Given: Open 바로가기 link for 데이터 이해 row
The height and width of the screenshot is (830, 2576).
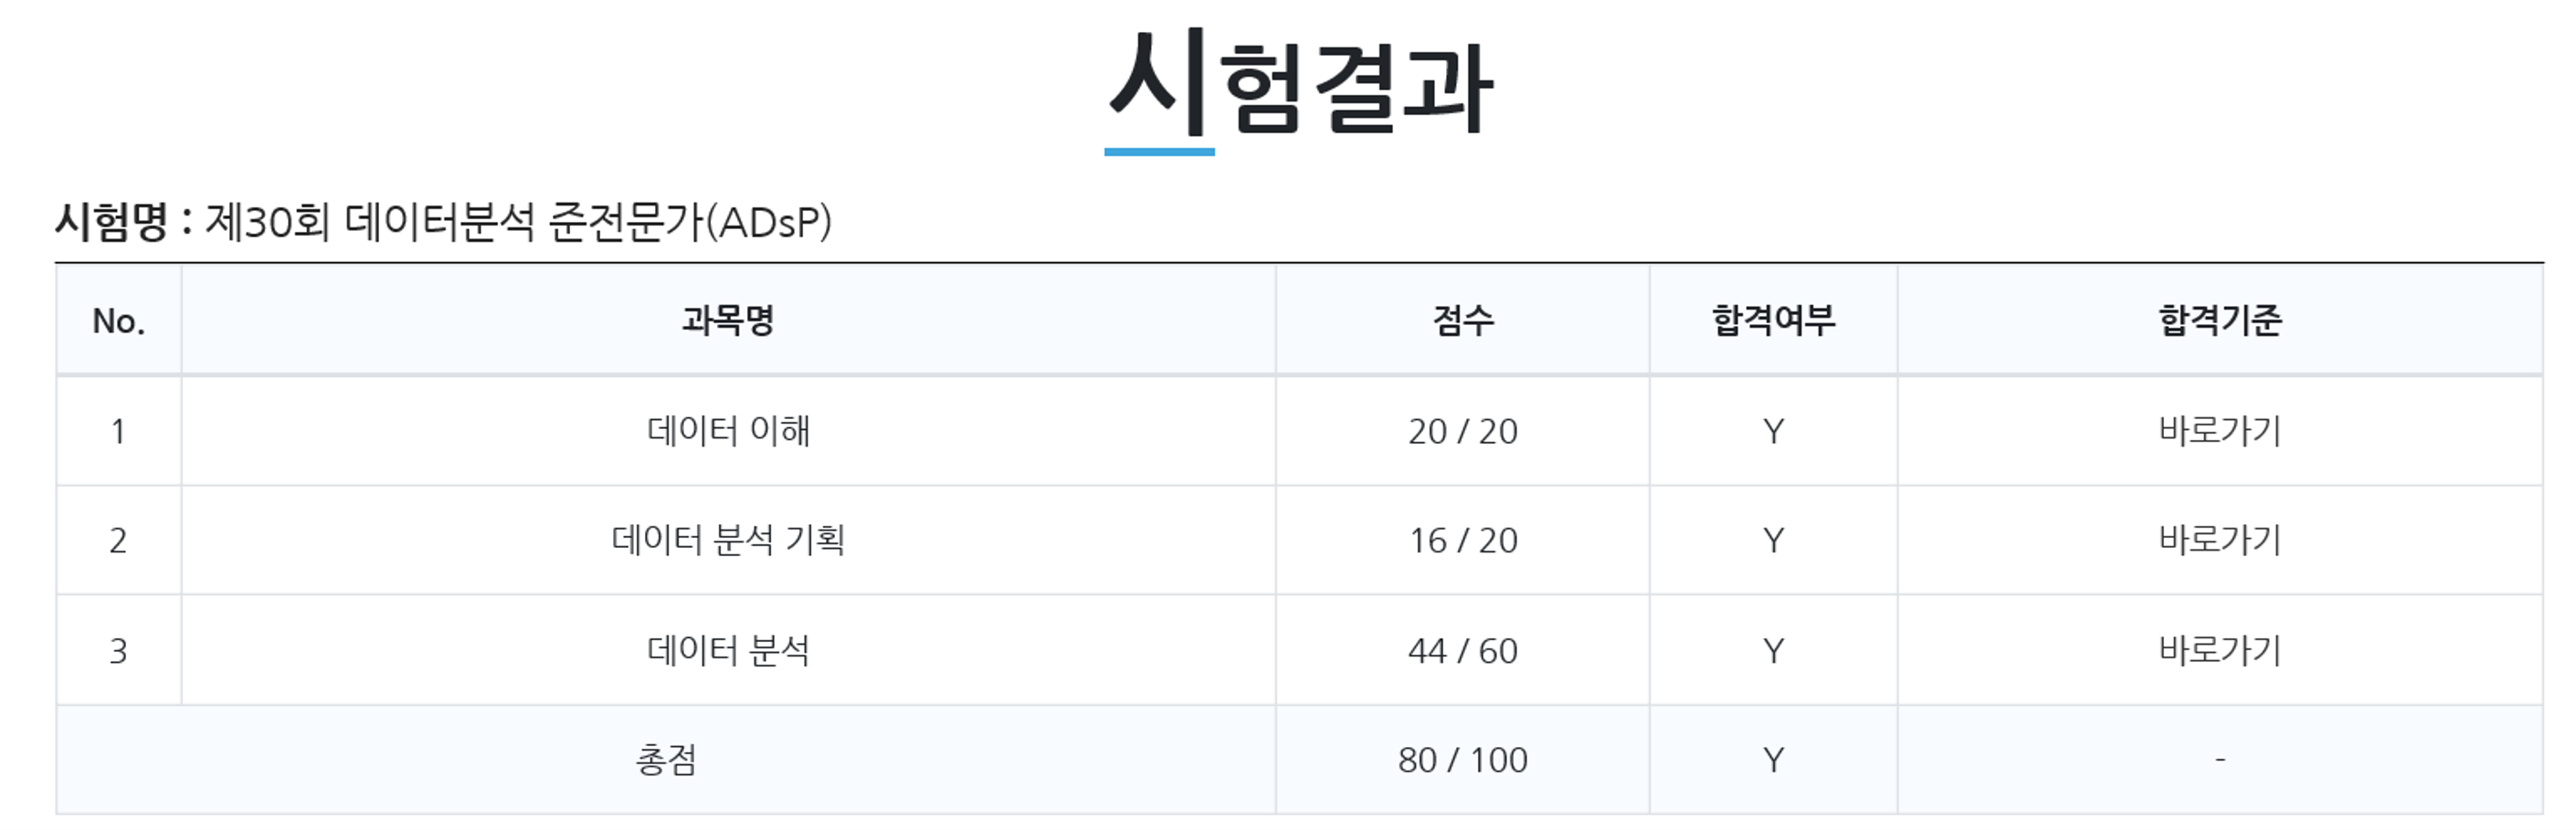Looking at the screenshot, I should [2219, 431].
